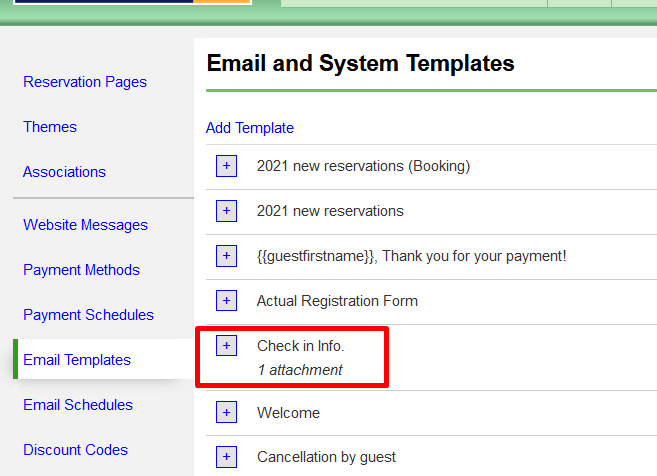Expand the Actual Registration Form template
Image resolution: width=657 pixels, height=476 pixels.
pyautogui.click(x=227, y=301)
